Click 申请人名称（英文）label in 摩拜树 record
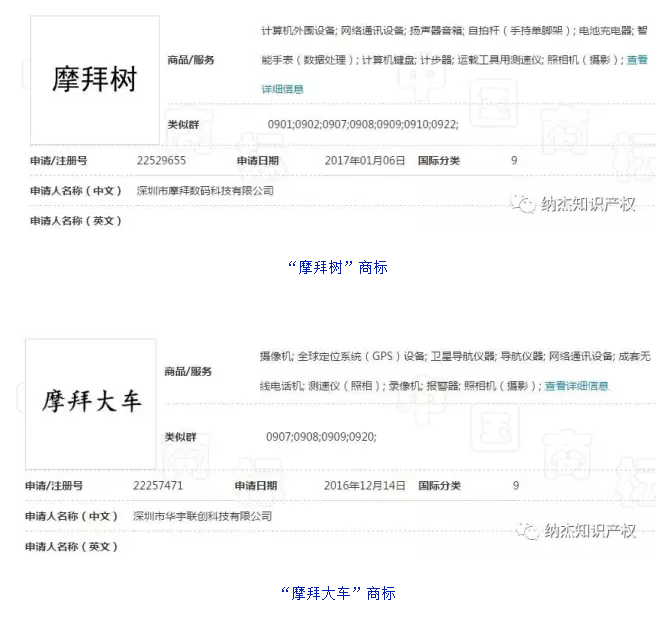This screenshot has width=668, height=629. click(76, 221)
